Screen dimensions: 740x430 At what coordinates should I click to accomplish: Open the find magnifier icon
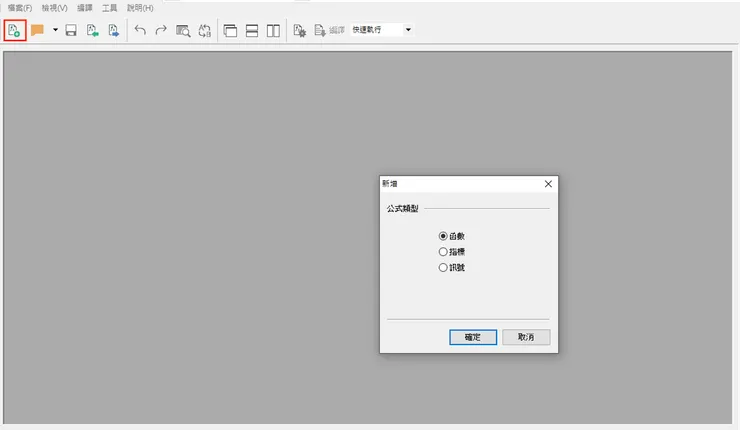(x=183, y=31)
